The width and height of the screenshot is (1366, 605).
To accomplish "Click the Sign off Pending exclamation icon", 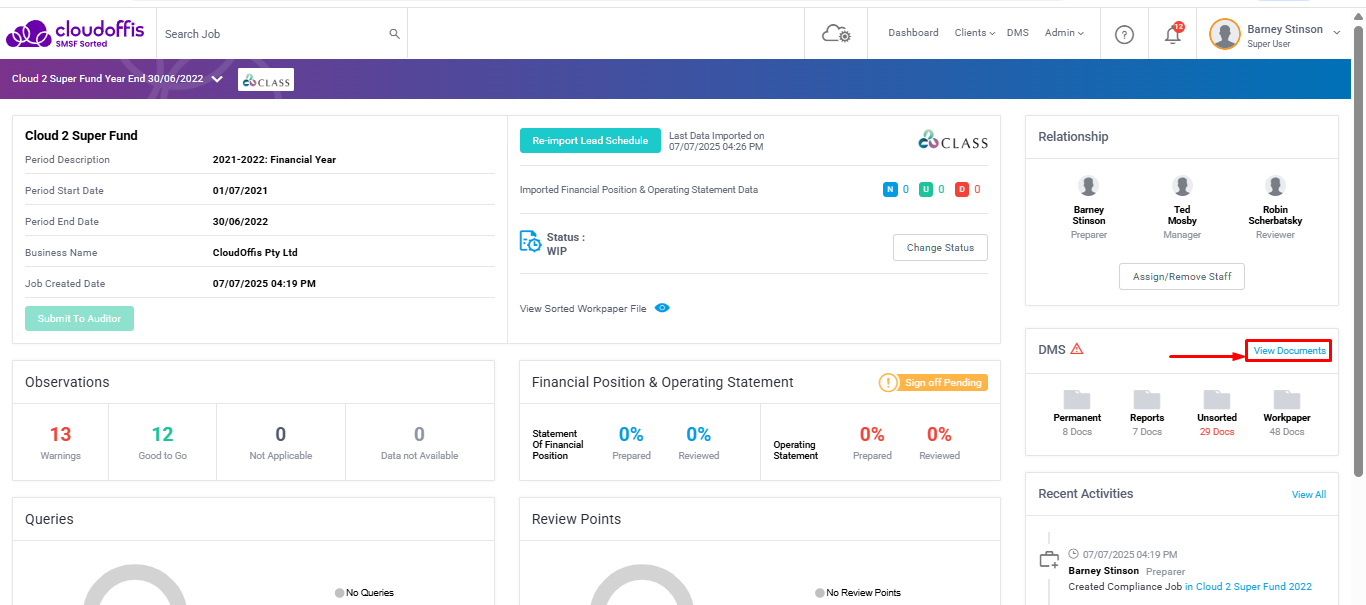I will pos(888,383).
